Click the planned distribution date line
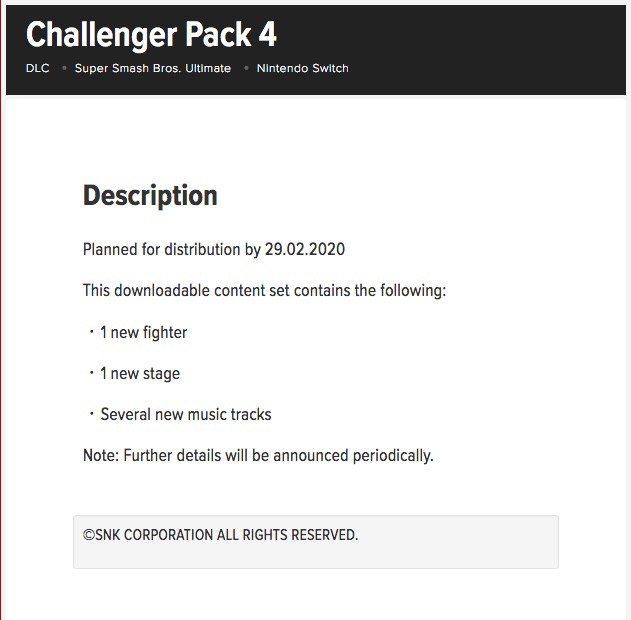Viewport: 631px width, 620px height. [x=214, y=249]
